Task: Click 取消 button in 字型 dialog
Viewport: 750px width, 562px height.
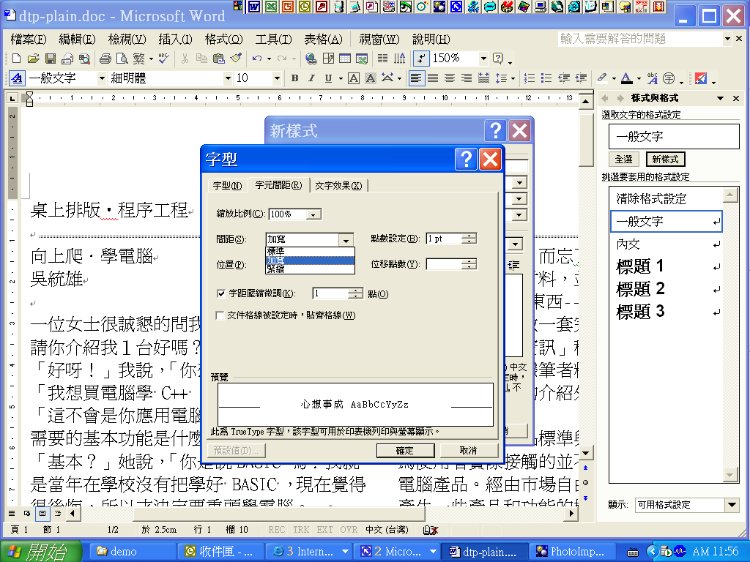Action: pos(467,450)
